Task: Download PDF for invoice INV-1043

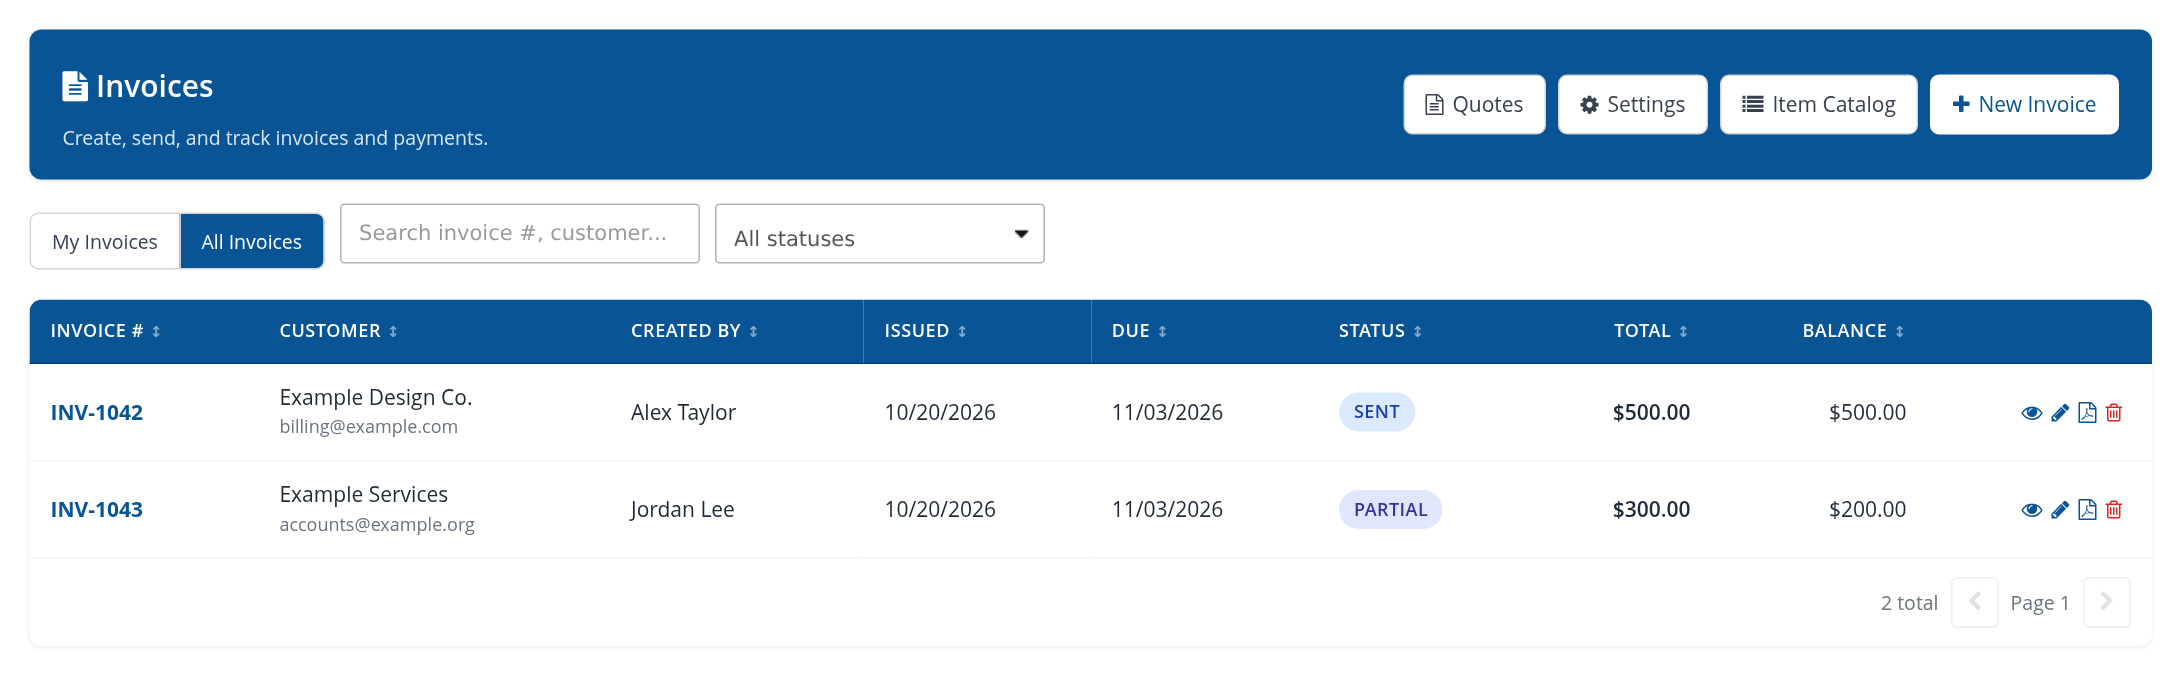Action: (x=2087, y=510)
